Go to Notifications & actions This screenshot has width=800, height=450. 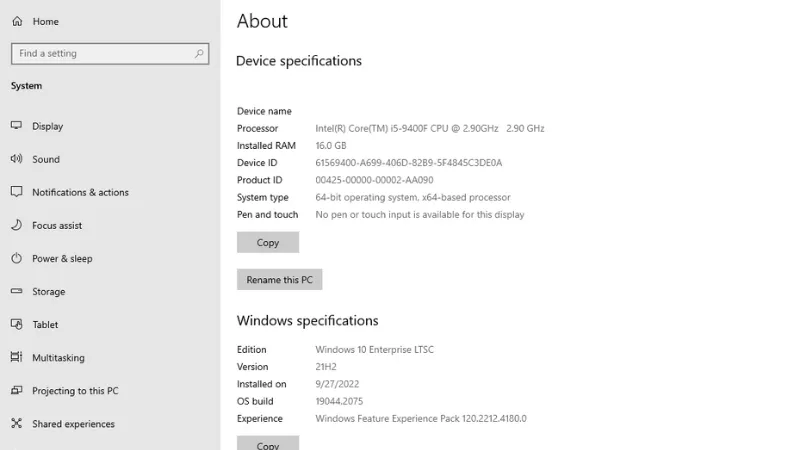[80, 192]
